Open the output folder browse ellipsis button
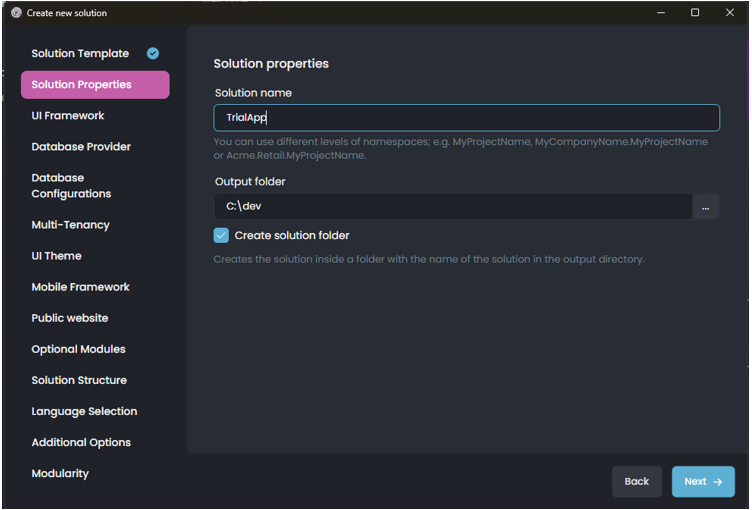This screenshot has height=510, width=752. (x=705, y=207)
